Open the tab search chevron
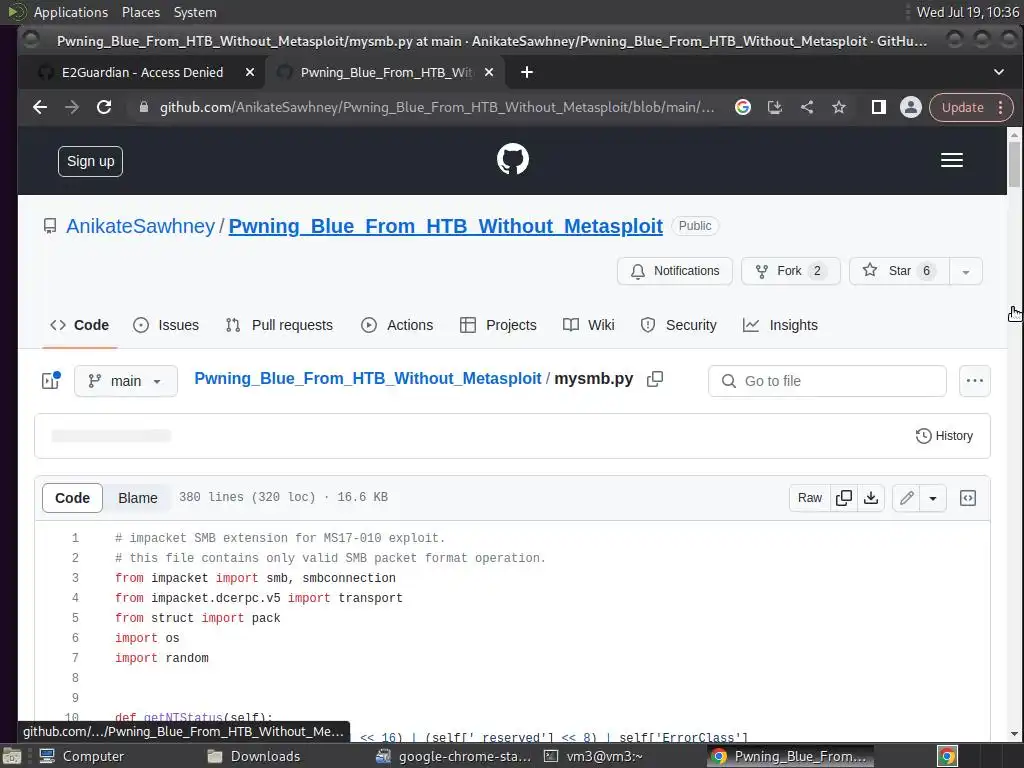Viewport: 1024px width, 768px height. tap(999, 72)
